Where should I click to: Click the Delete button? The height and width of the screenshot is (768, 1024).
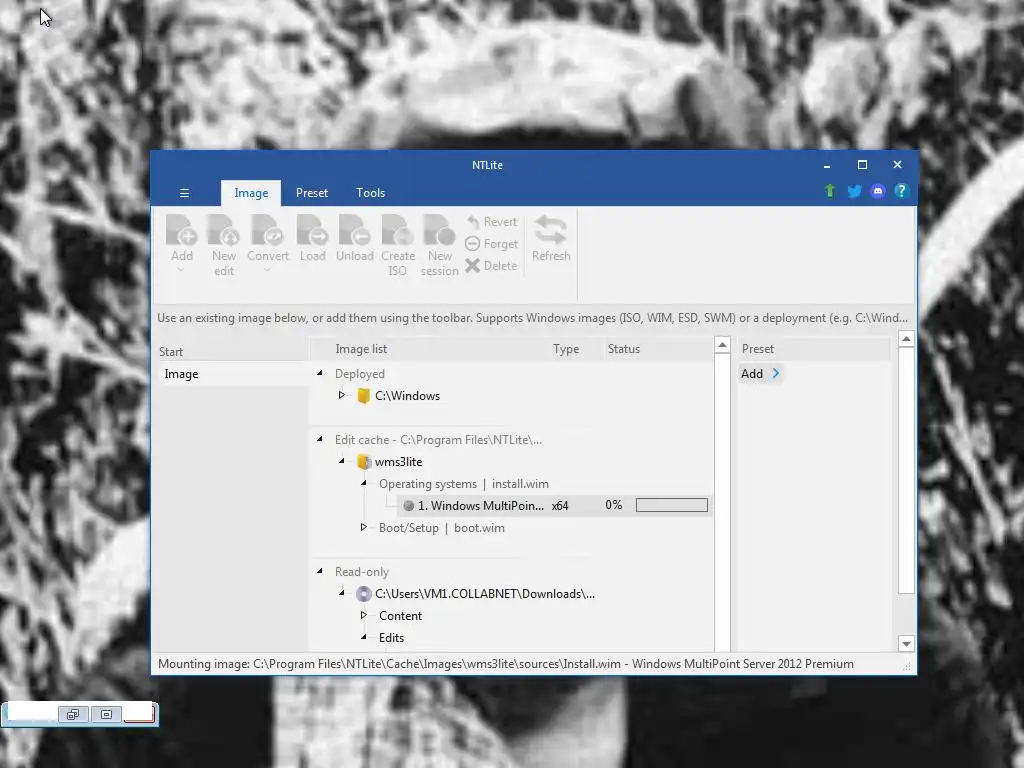[x=491, y=266]
